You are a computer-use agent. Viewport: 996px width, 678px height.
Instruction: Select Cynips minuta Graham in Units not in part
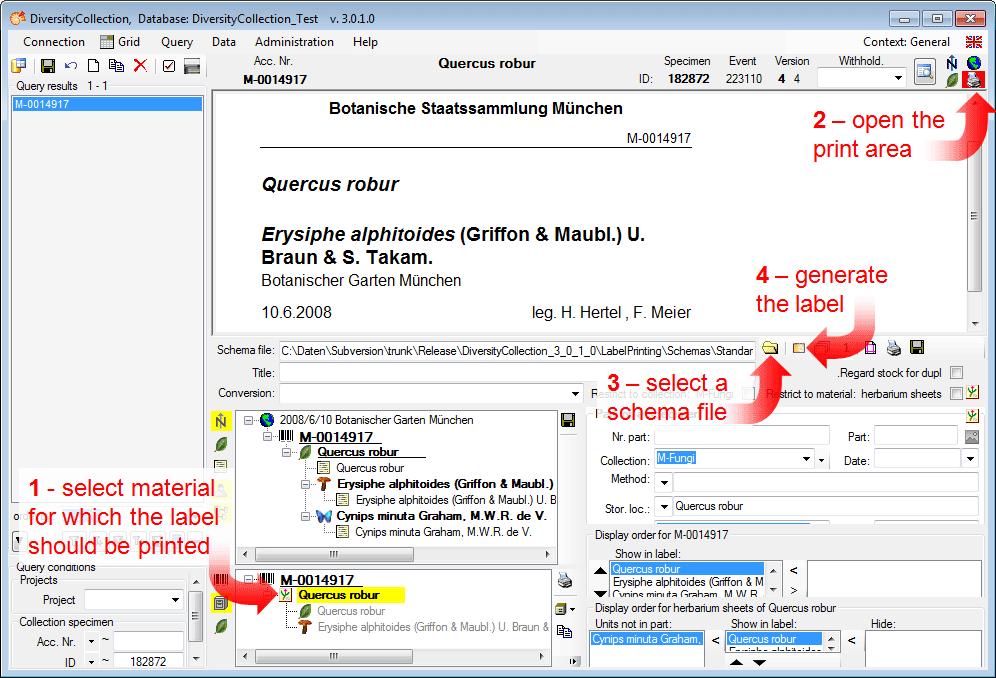pyautogui.click(x=647, y=639)
